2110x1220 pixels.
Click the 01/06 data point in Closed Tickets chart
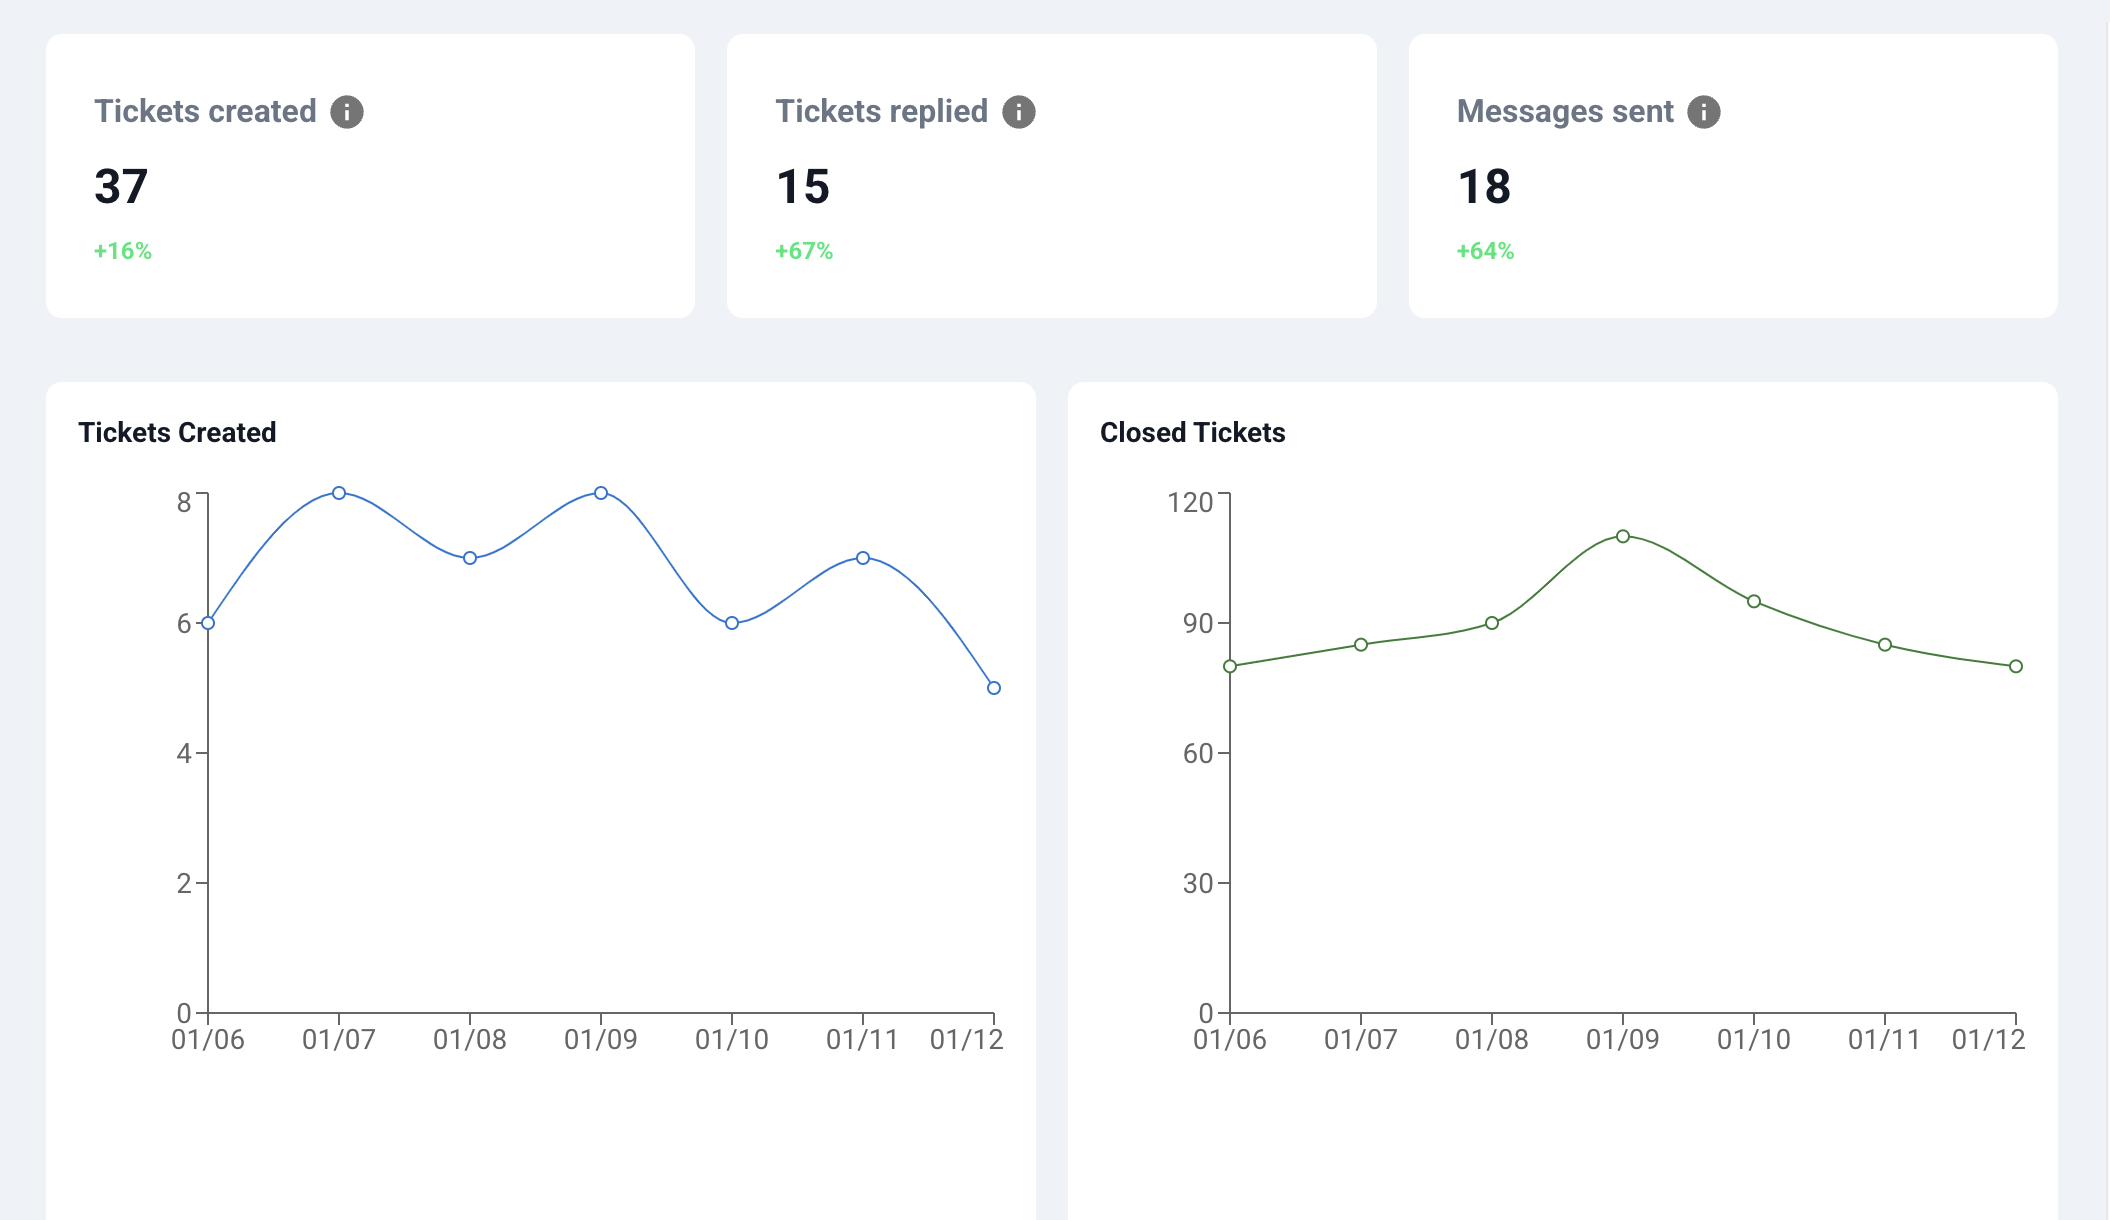(x=1230, y=666)
